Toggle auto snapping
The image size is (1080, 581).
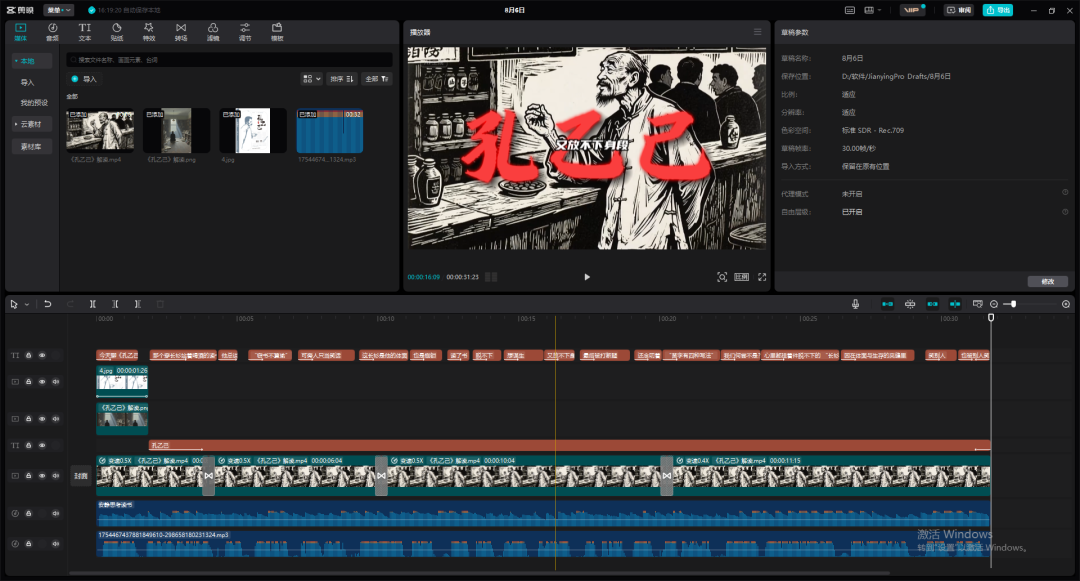pyautogui.click(x=910, y=304)
